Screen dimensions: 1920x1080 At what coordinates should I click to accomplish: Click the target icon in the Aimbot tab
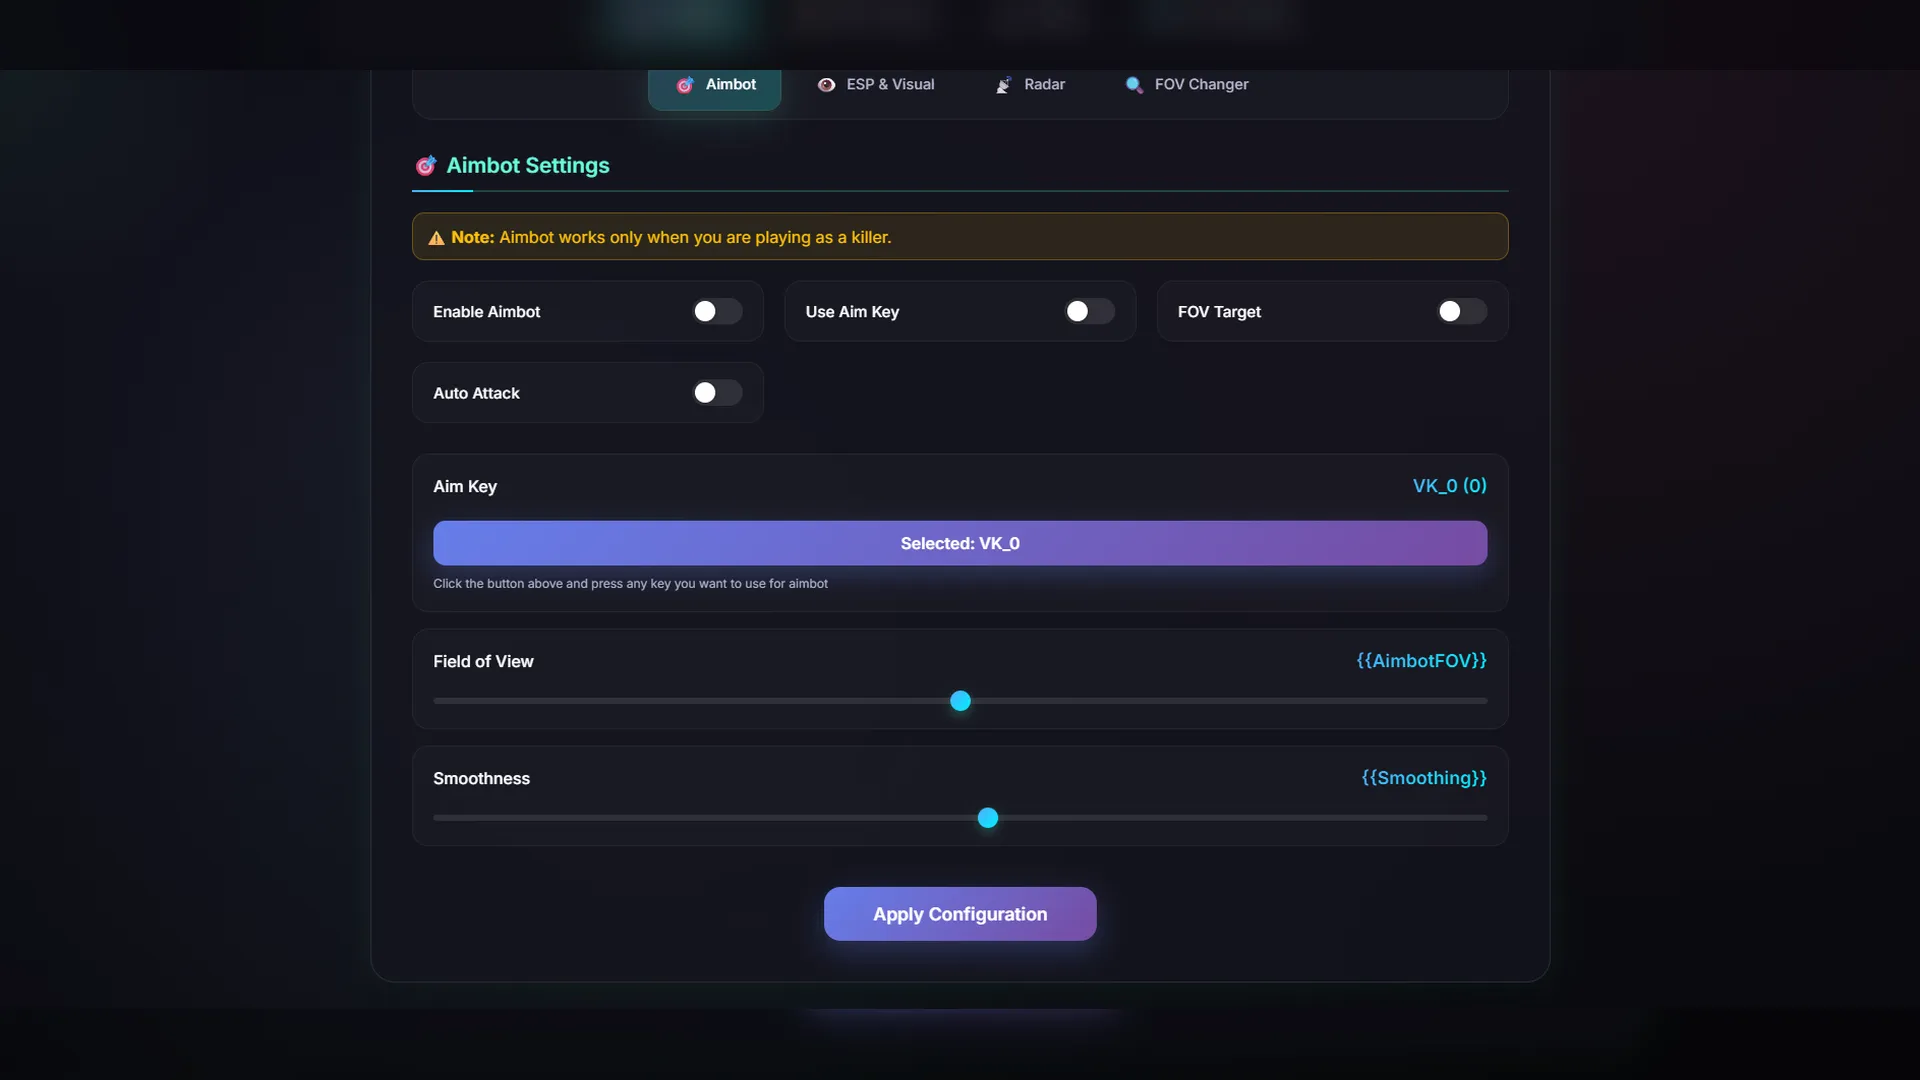(x=685, y=85)
